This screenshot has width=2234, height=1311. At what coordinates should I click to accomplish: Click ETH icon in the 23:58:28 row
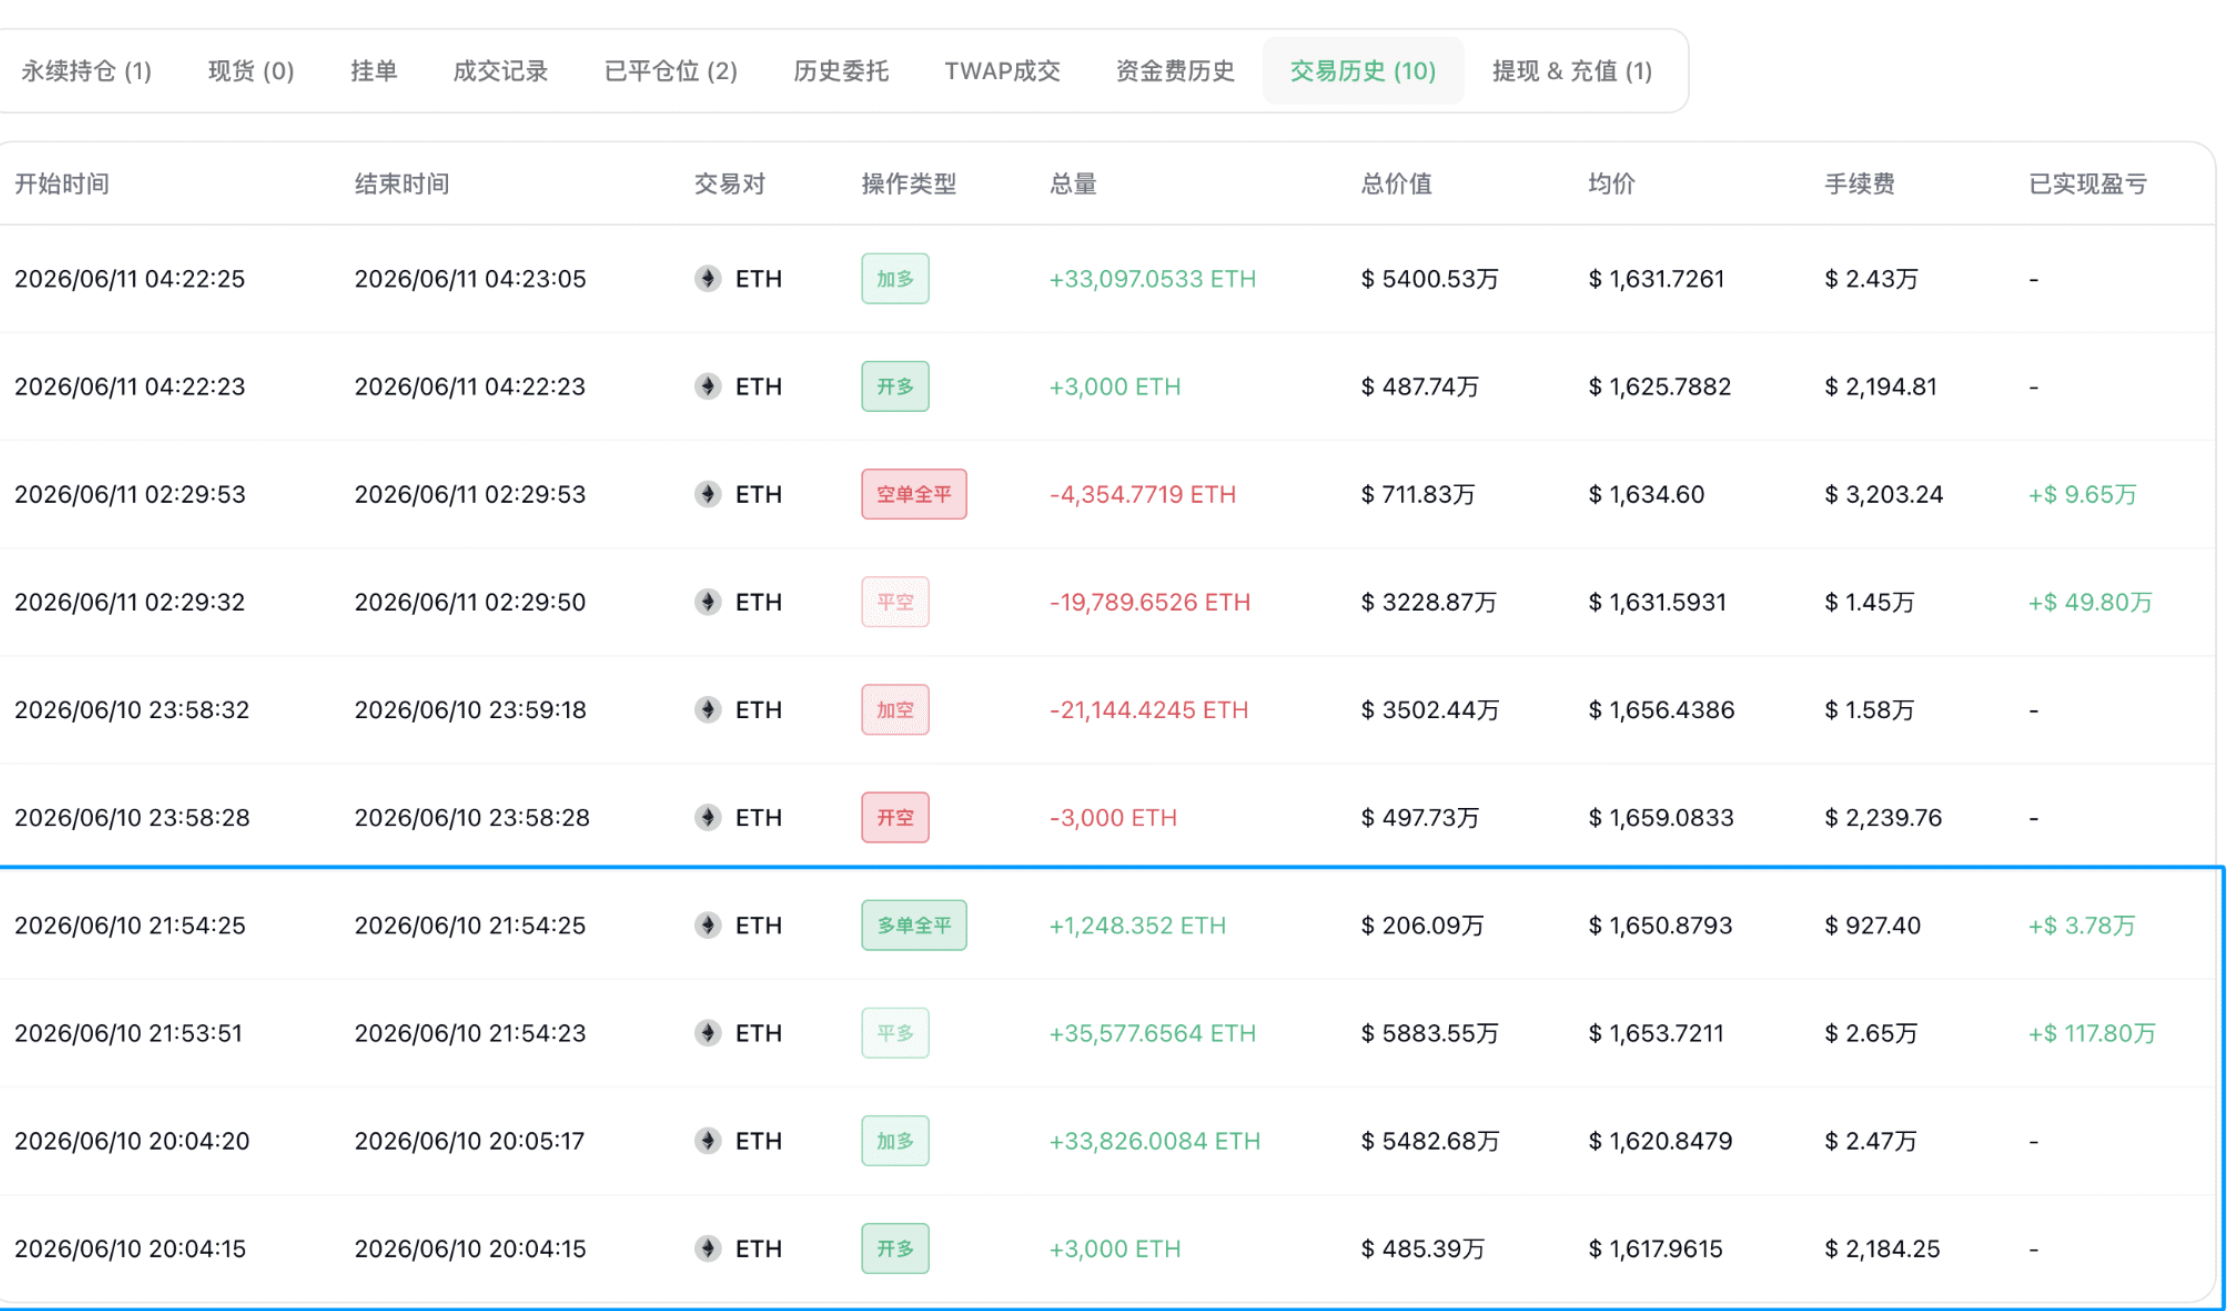pyautogui.click(x=708, y=817)
